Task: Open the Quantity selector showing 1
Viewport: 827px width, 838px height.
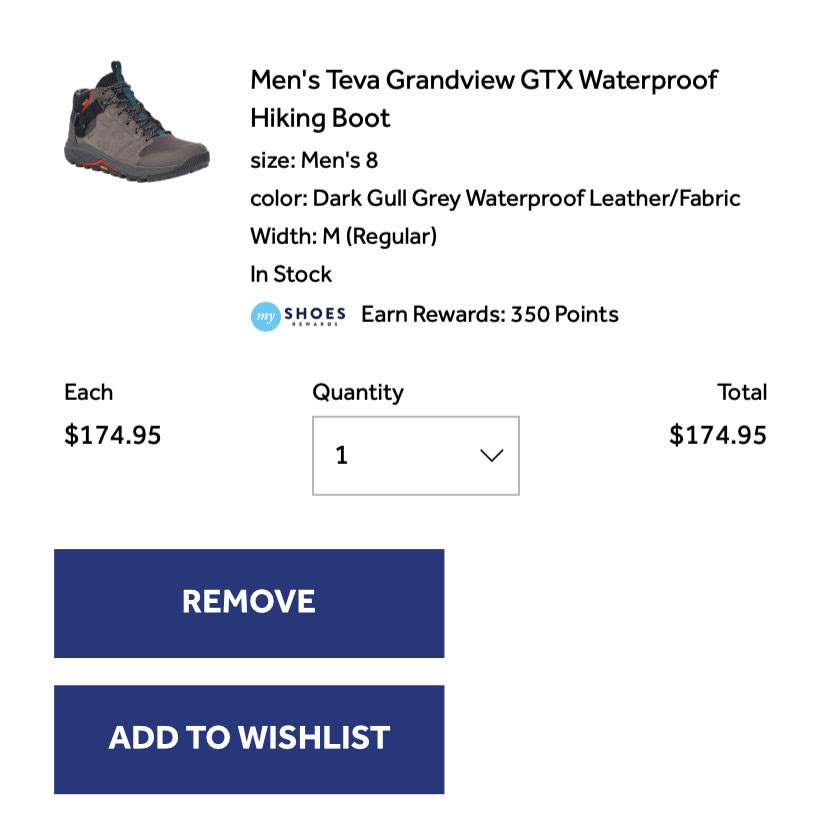Action: coord(416,455)
